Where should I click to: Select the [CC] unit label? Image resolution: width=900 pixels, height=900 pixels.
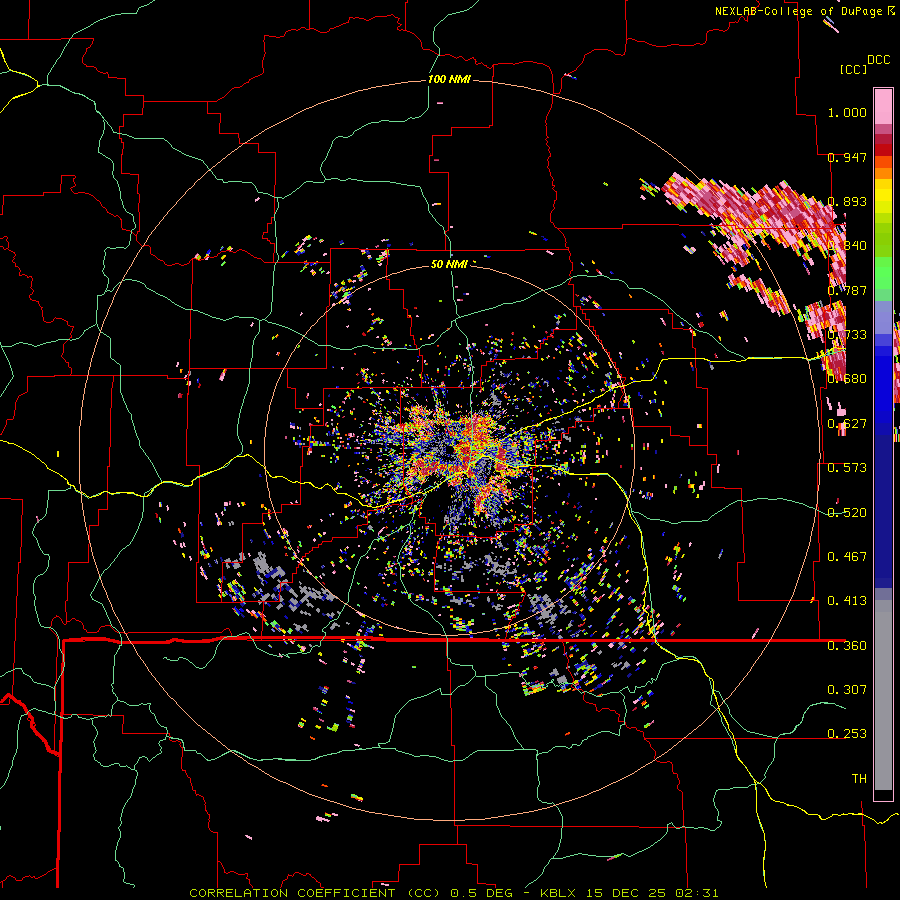click(854, 69)
